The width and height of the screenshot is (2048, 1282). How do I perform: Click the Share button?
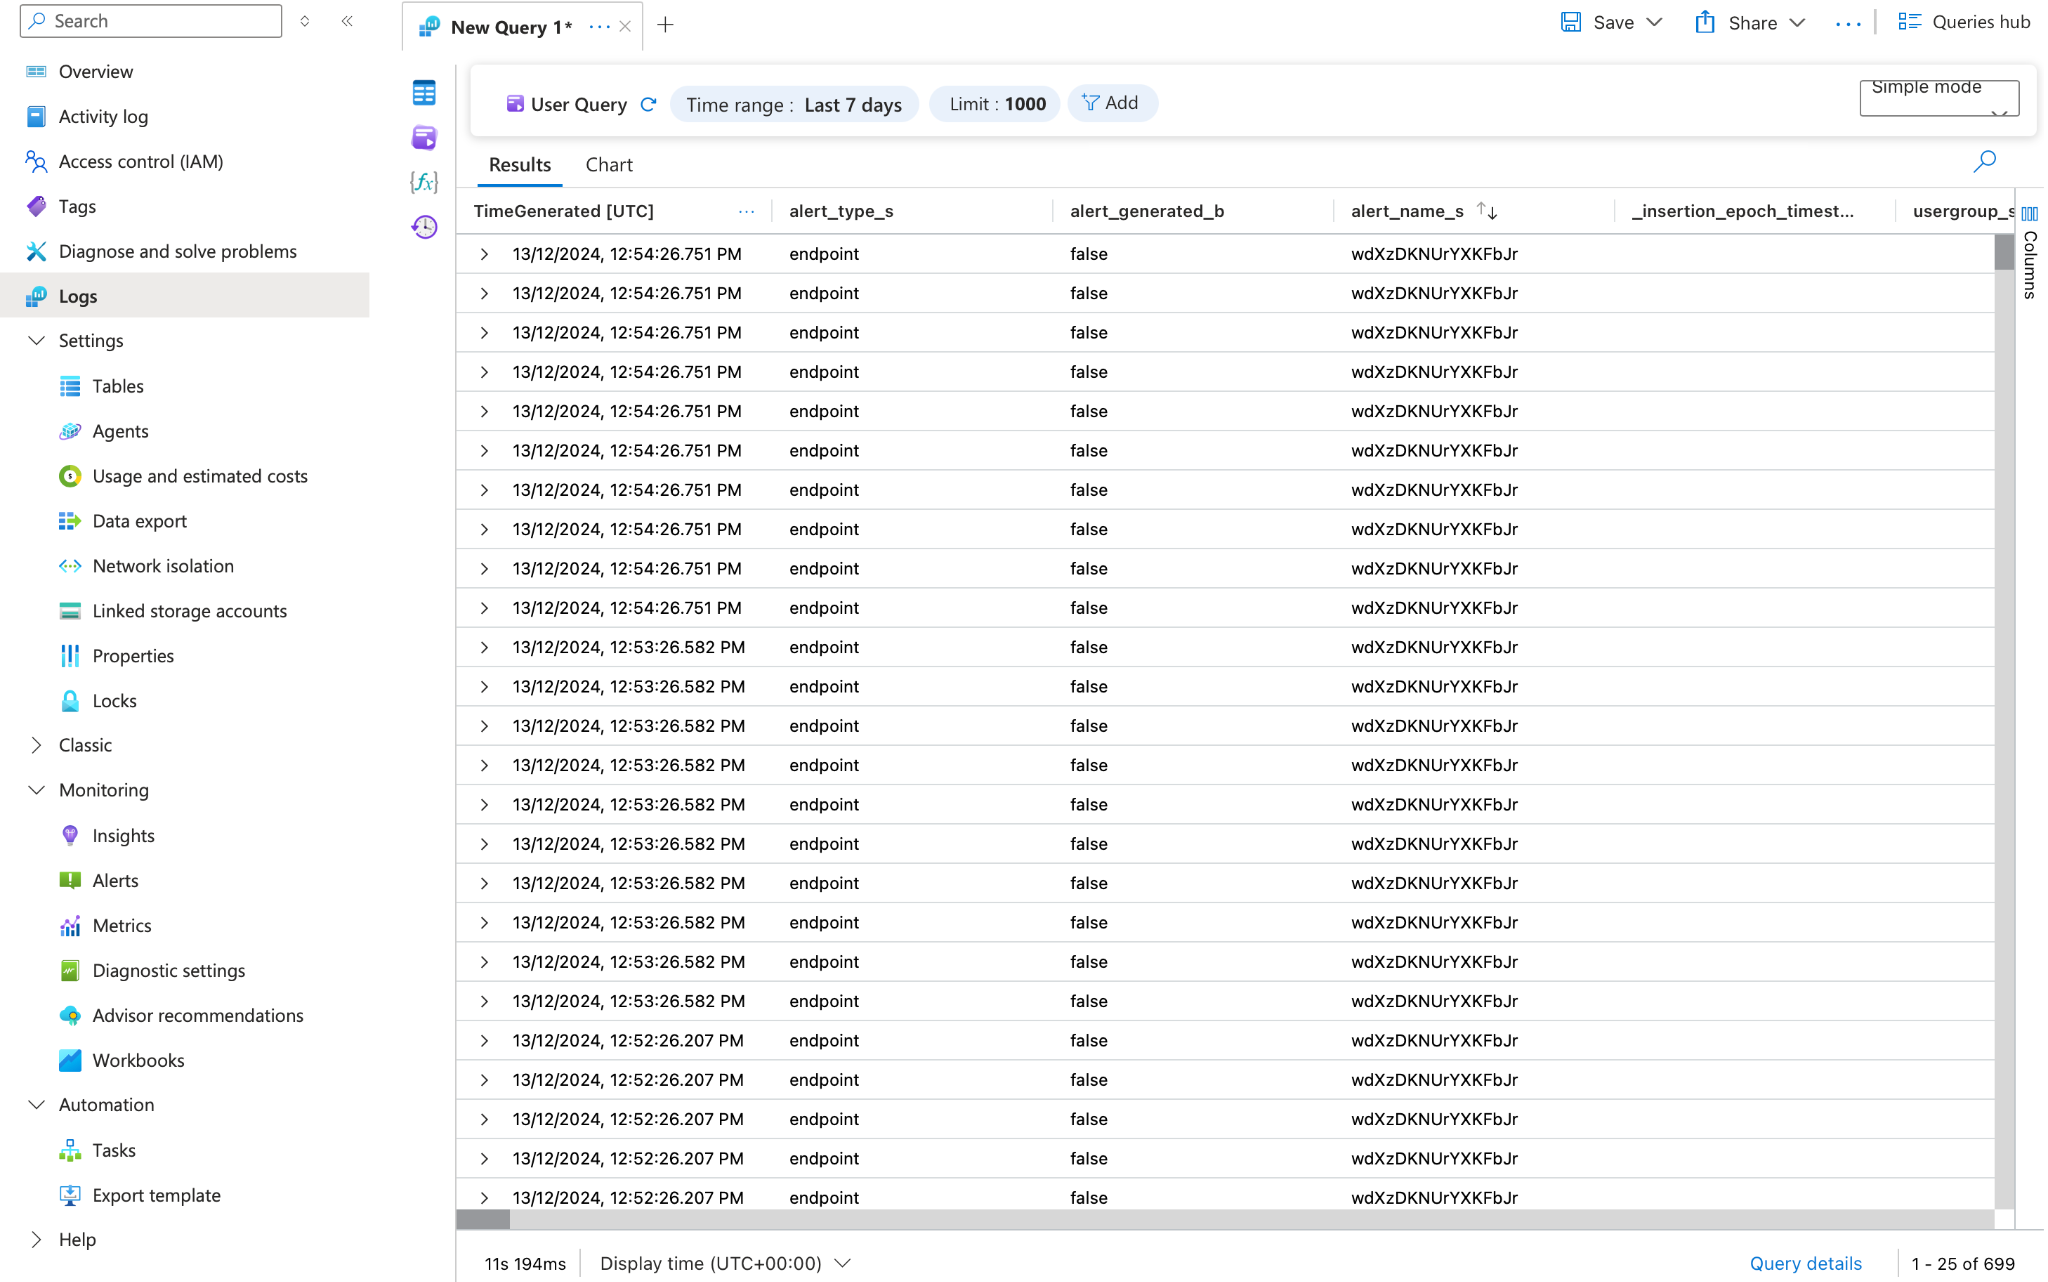tap(1737, 23)
